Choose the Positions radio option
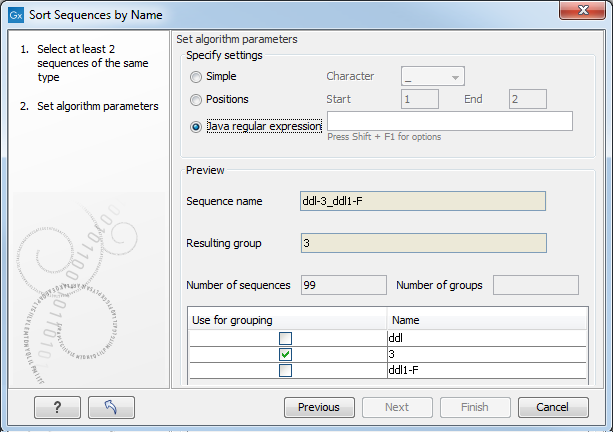Image resolution: width=613 pixels, height=432 pixels. point(196,99)
